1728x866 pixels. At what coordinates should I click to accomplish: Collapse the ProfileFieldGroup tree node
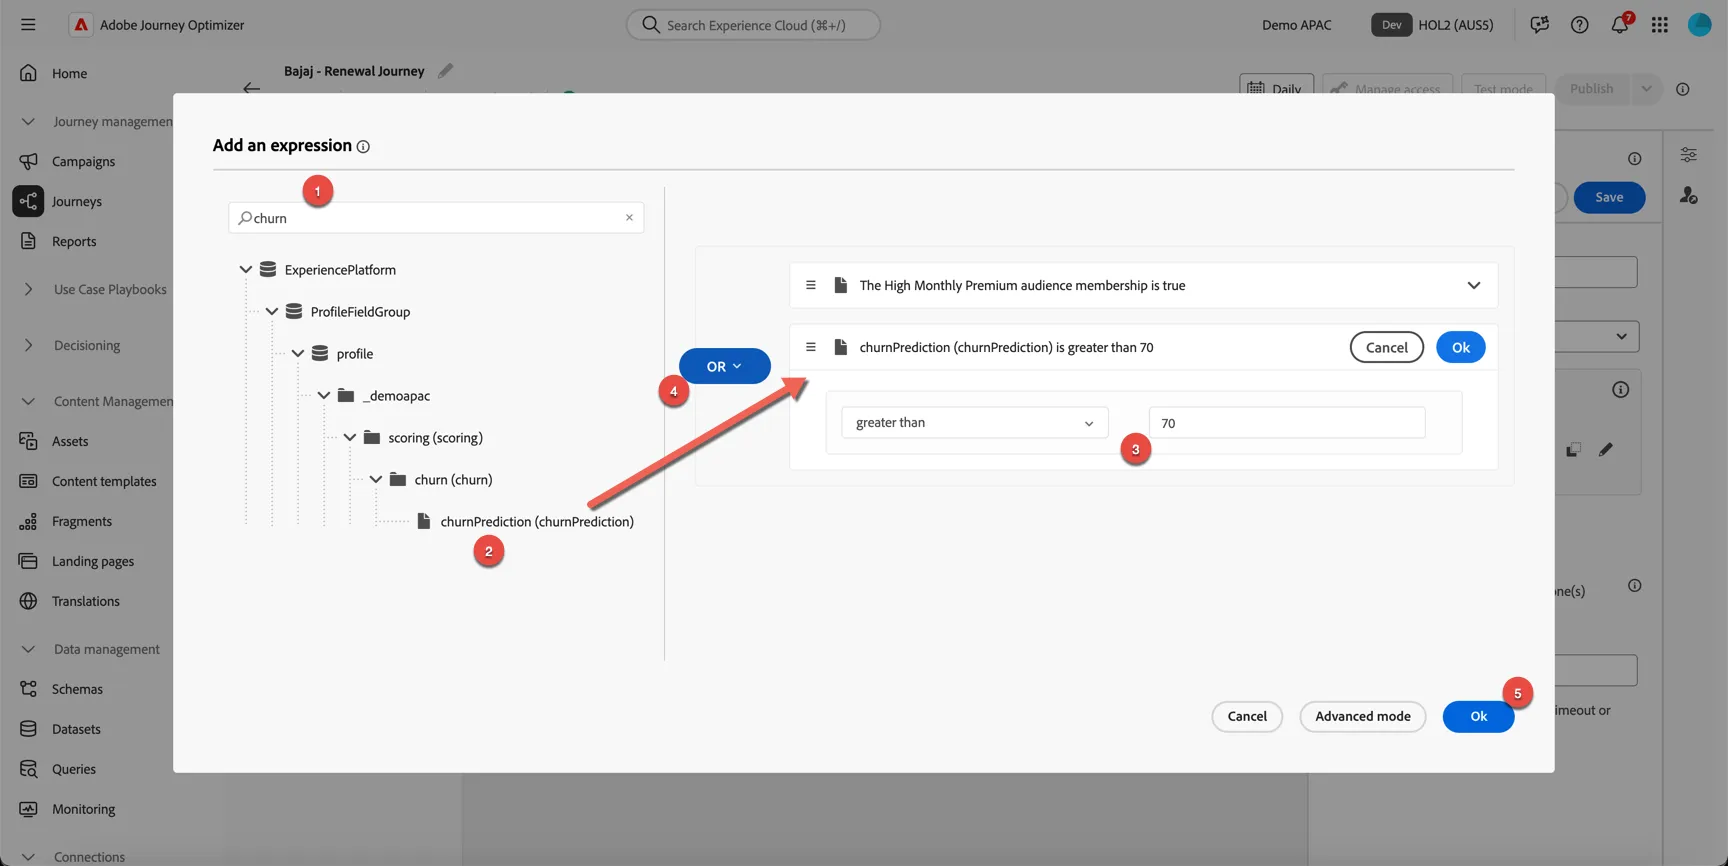271,312
